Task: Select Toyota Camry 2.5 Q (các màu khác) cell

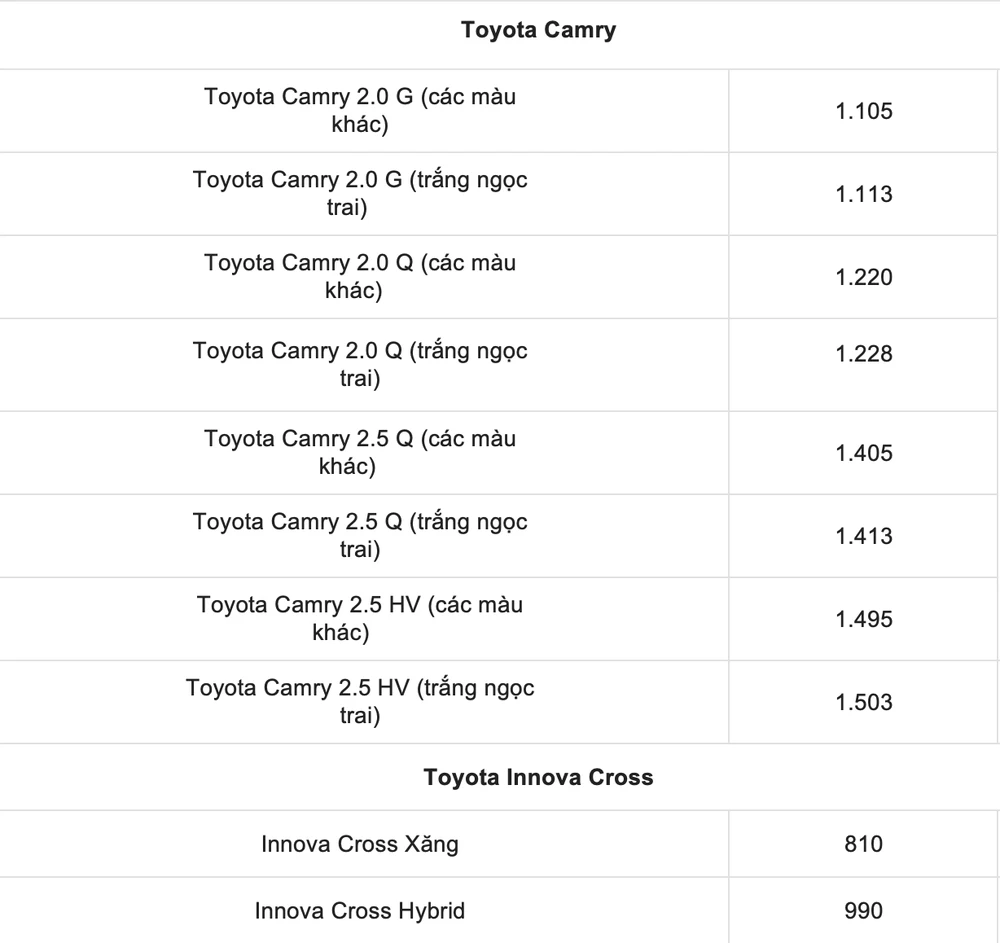Action: tap(360, 452)
